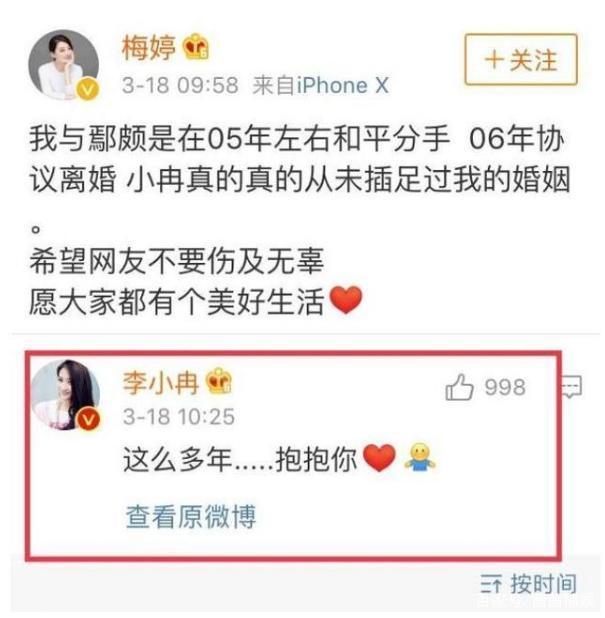The width and height of the screenshot is (605, 618).
Task: Like 李小冉's comment with thumbs-up icon
Action: click(x=459, y=387)
